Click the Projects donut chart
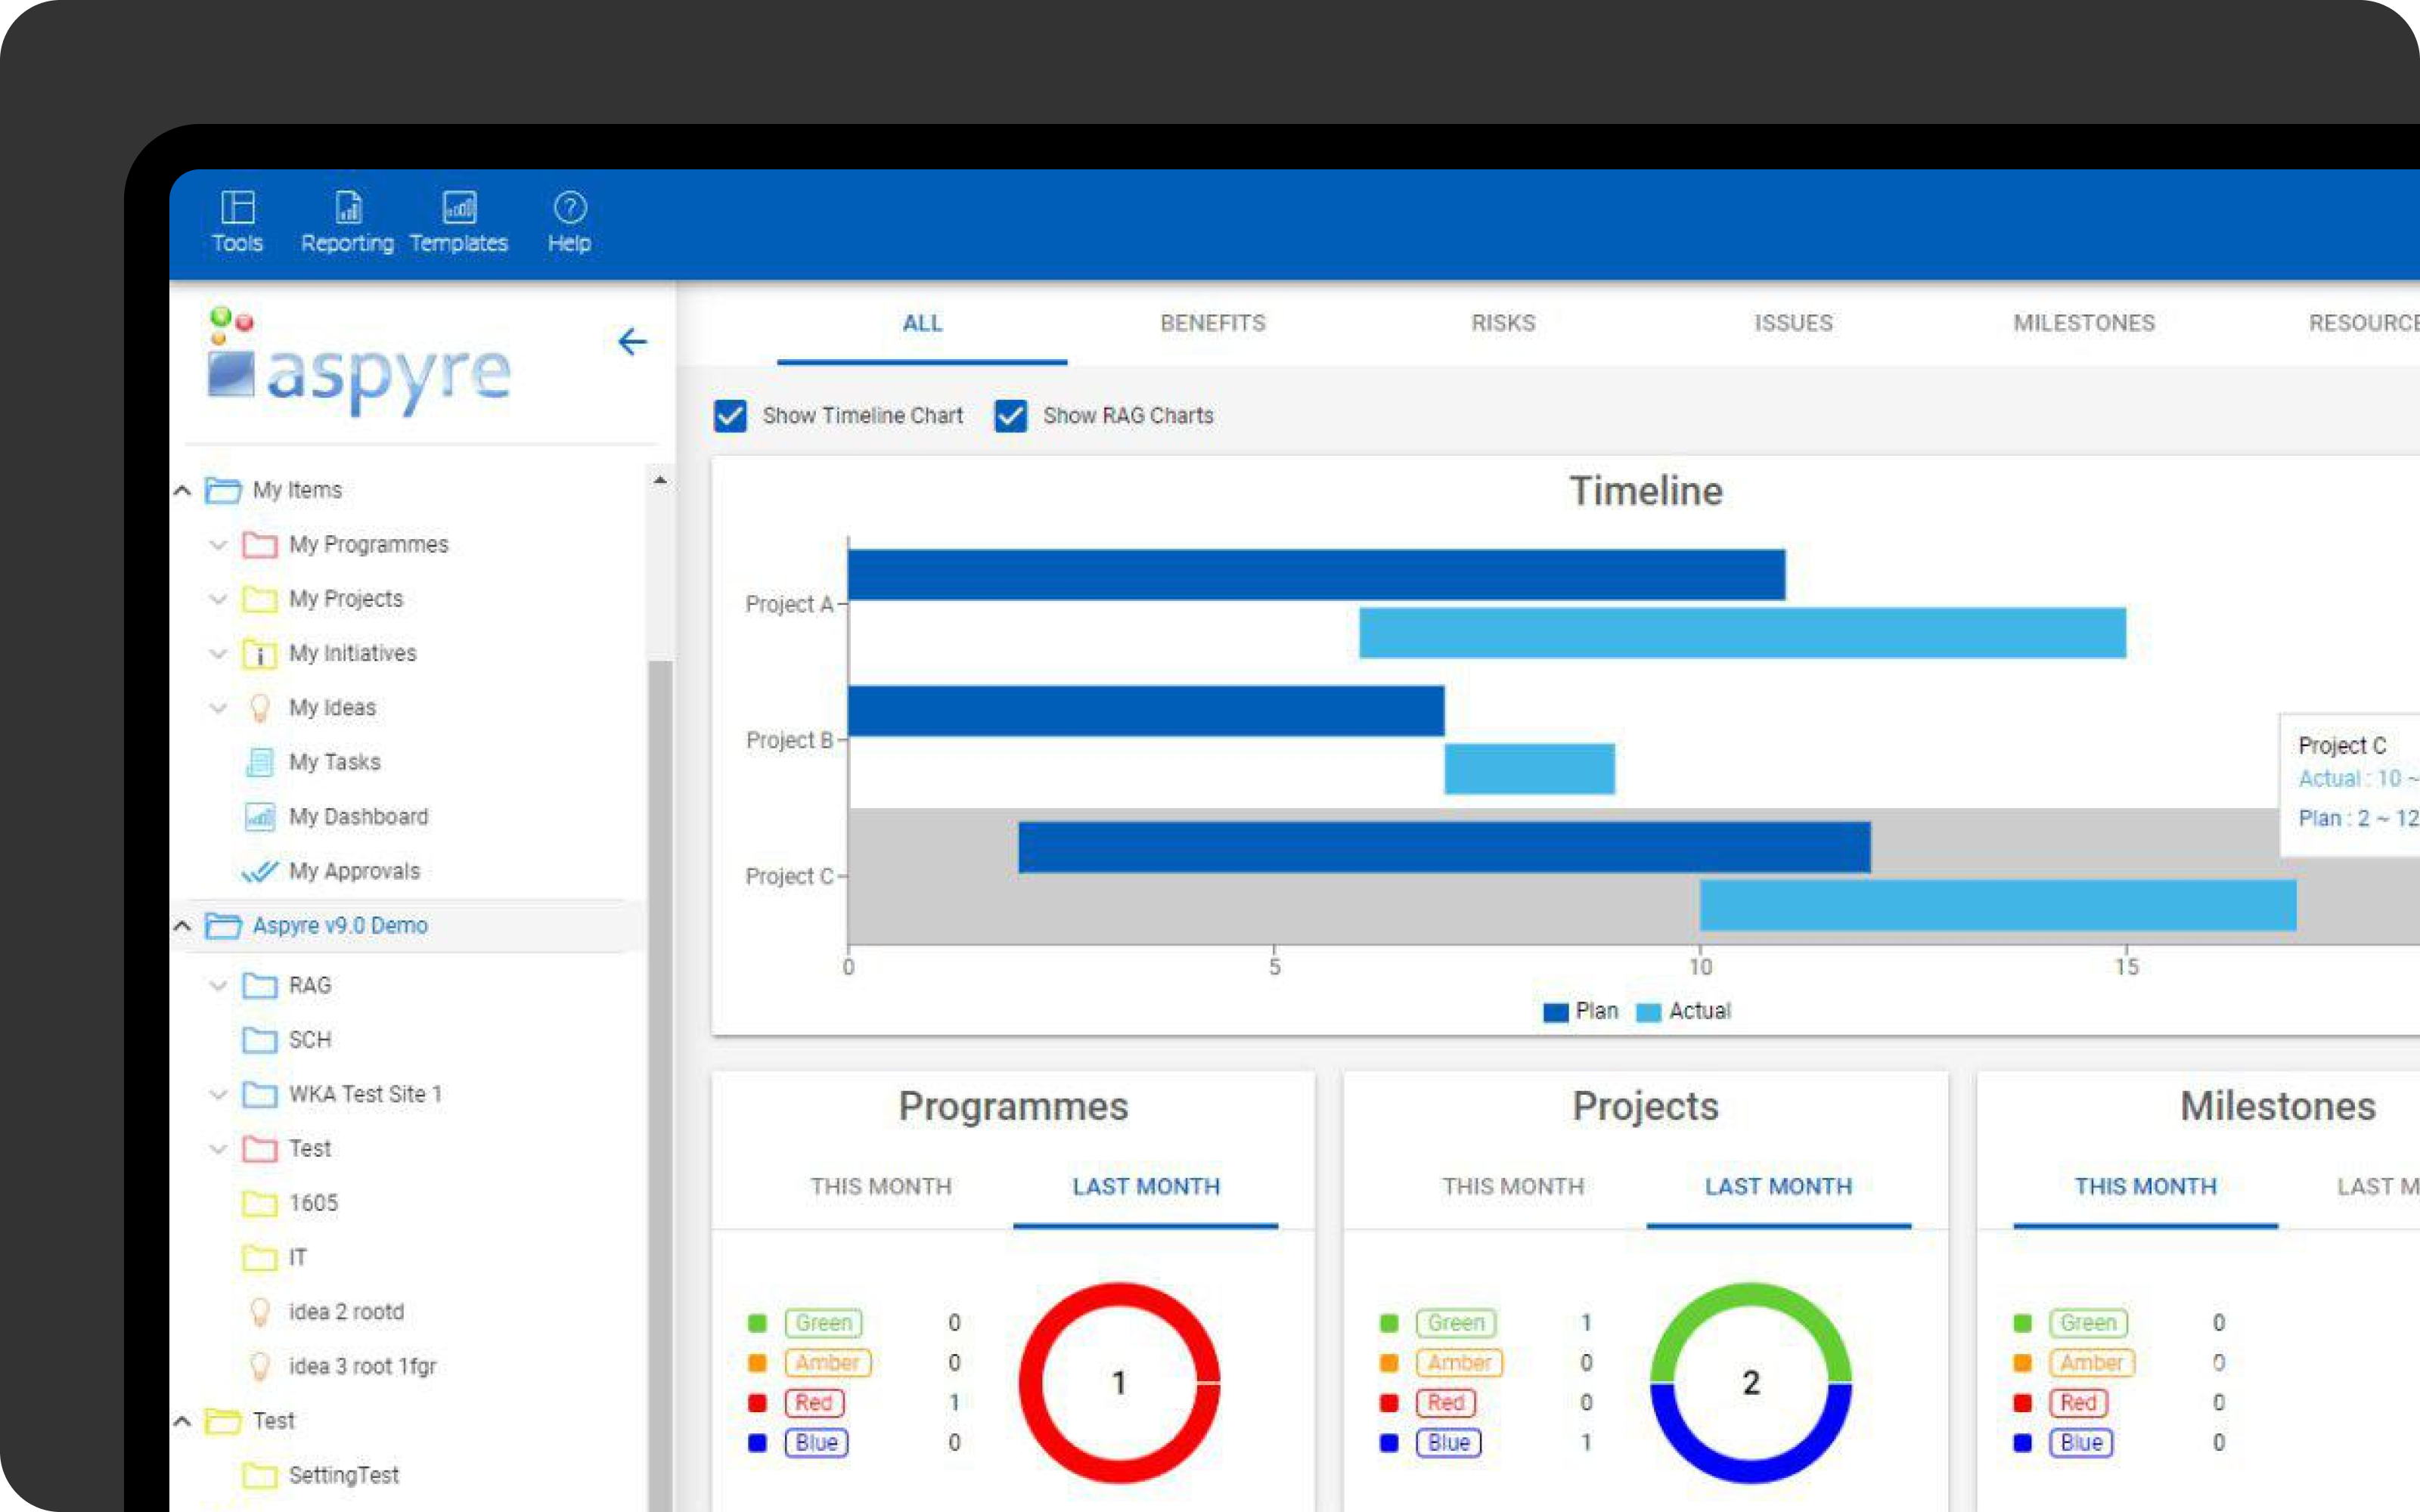This screenshot has width=2420, height=1512. coord(1750,1383)
